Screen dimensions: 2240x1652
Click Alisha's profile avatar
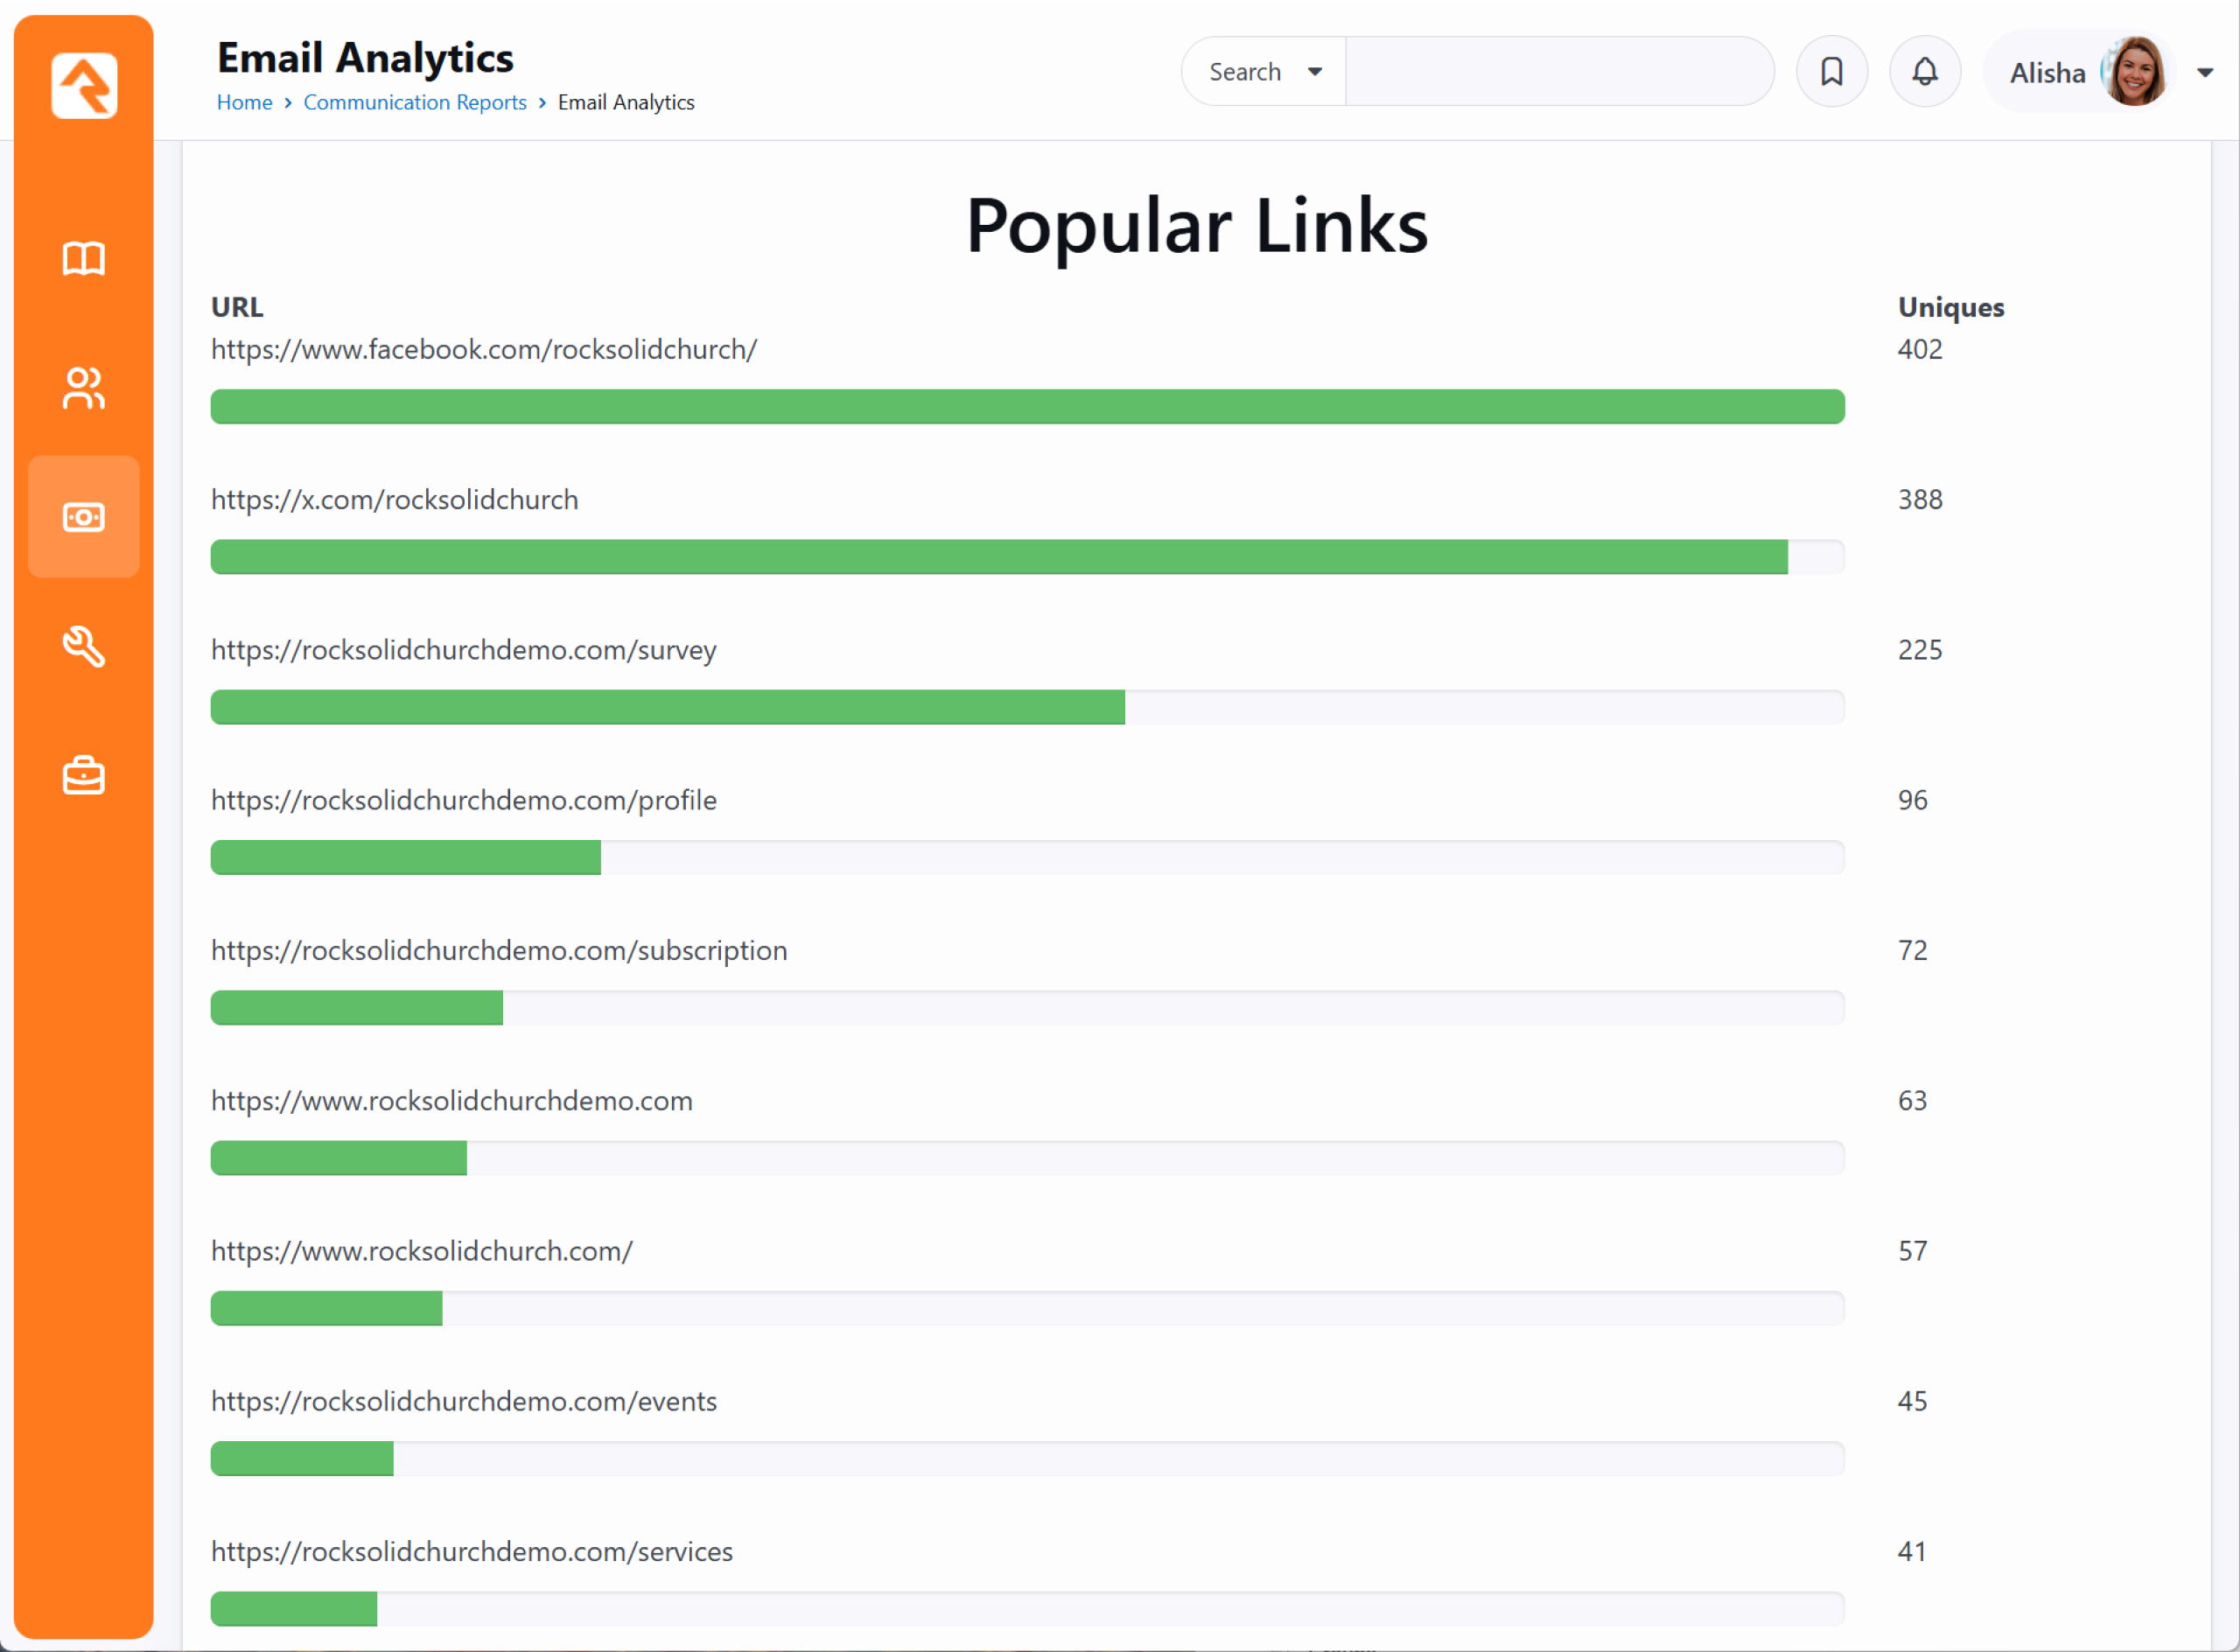coord(2134,71)
